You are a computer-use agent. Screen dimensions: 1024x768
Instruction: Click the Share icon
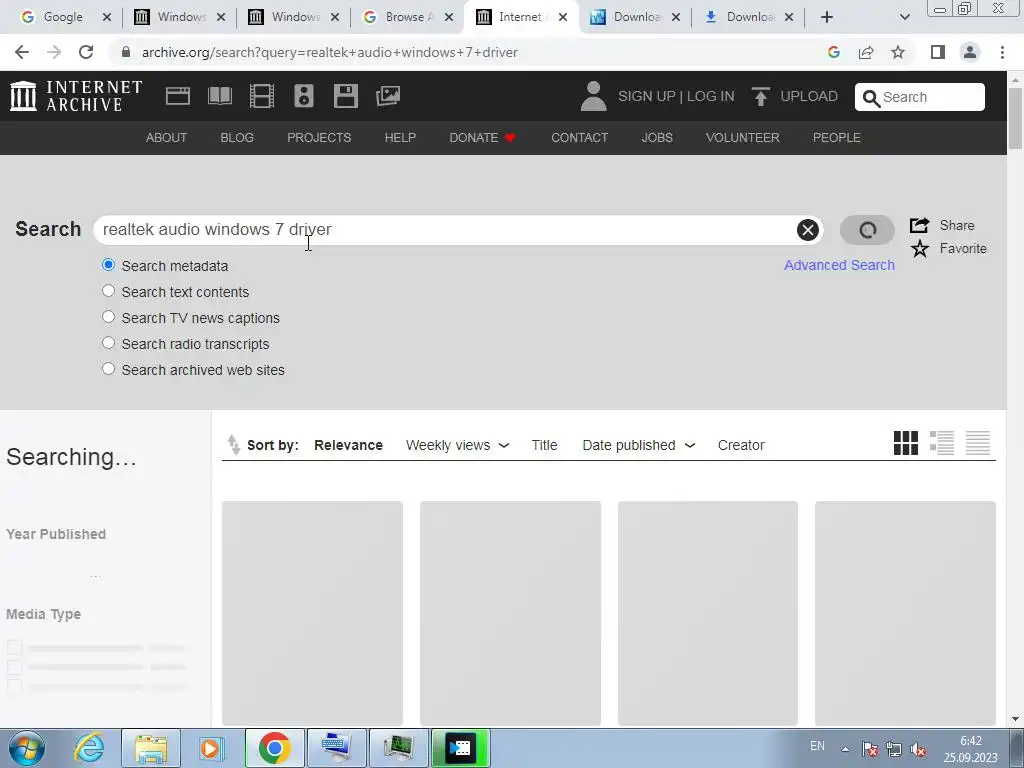click(920, 225)
